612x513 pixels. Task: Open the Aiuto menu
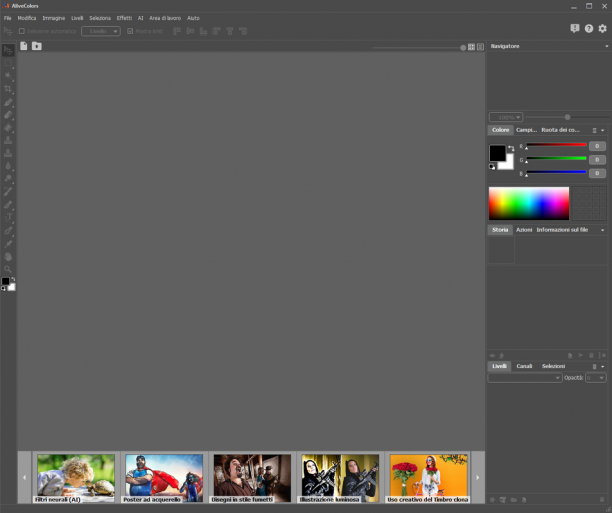[193, 18]
